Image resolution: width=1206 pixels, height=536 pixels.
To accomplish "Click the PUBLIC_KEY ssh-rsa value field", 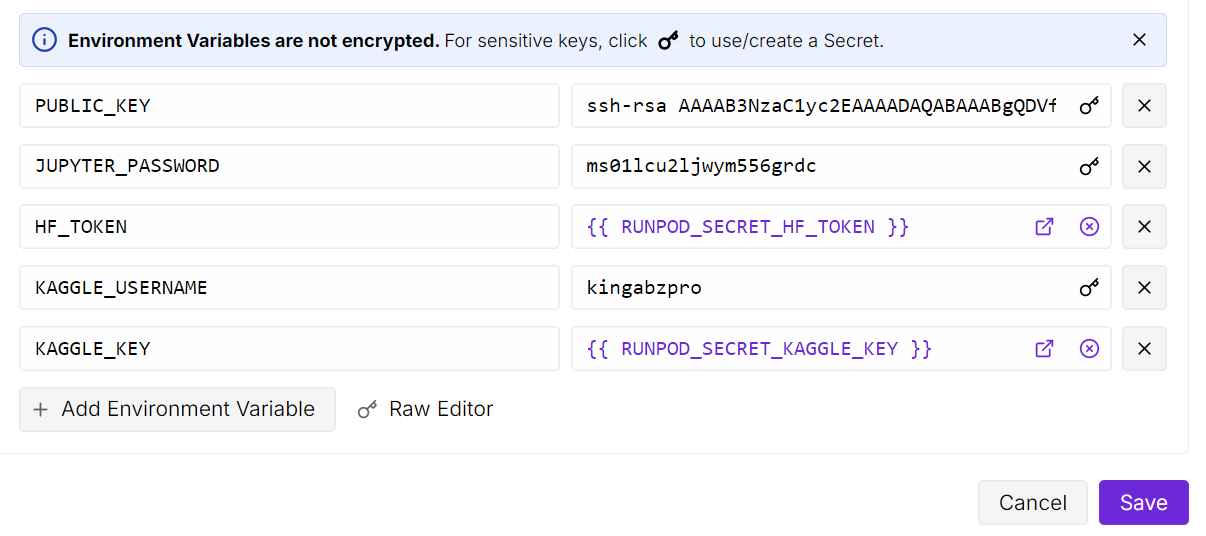I will [820, 106].
